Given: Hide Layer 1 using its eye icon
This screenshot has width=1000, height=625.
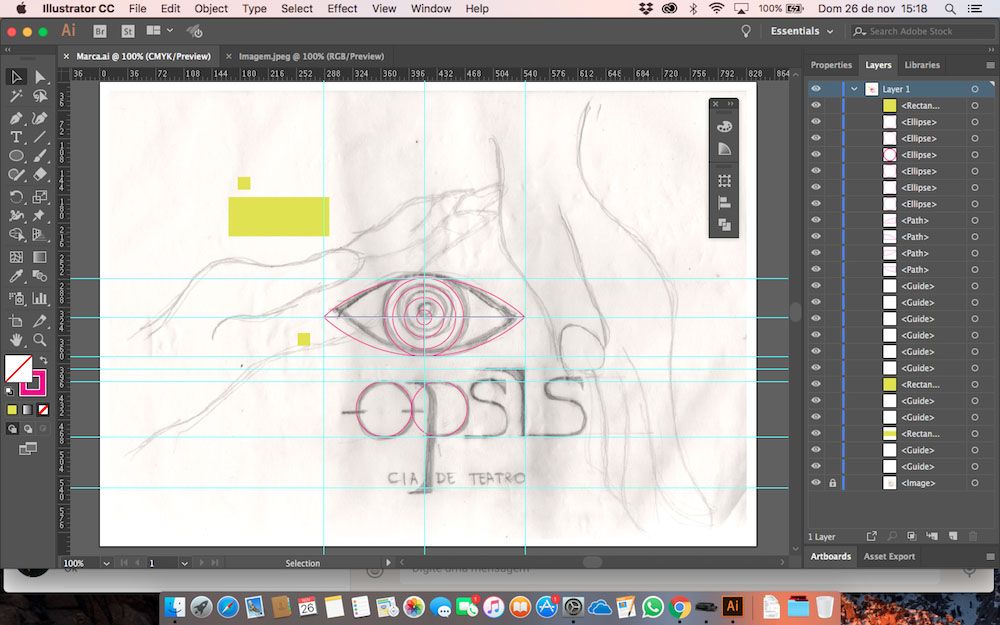Looking at the screenshot, I should pos(816,89).
